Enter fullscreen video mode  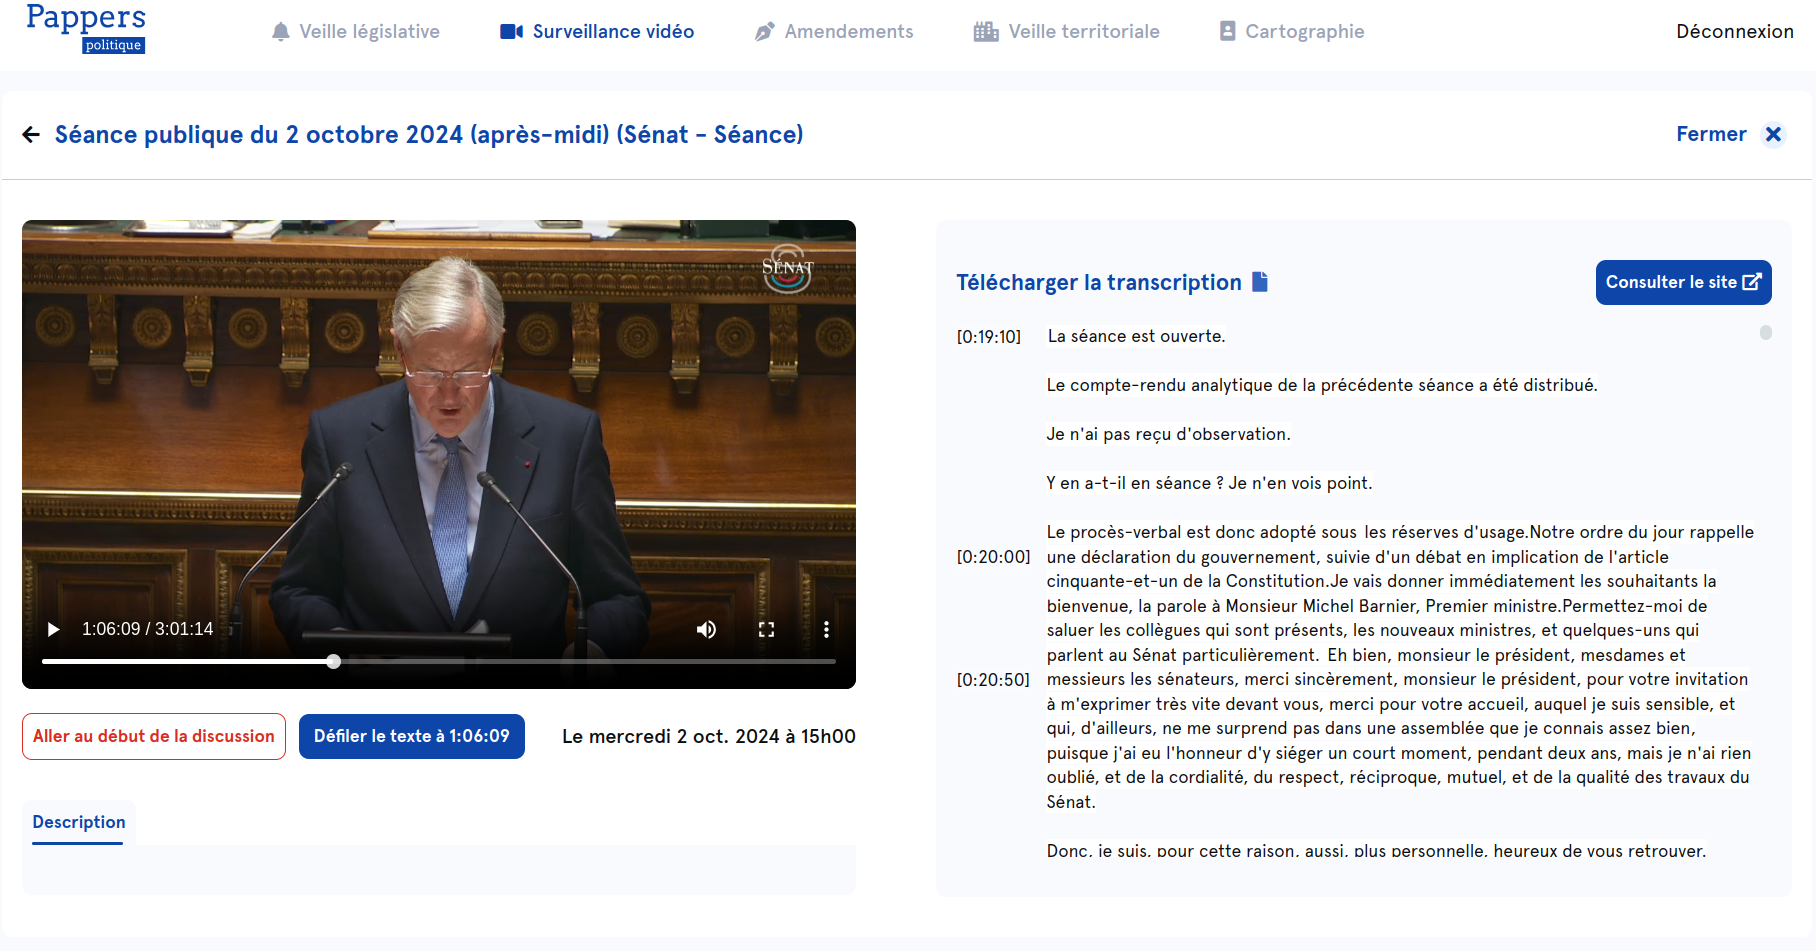pyautogui.click(x=766, y=629)
